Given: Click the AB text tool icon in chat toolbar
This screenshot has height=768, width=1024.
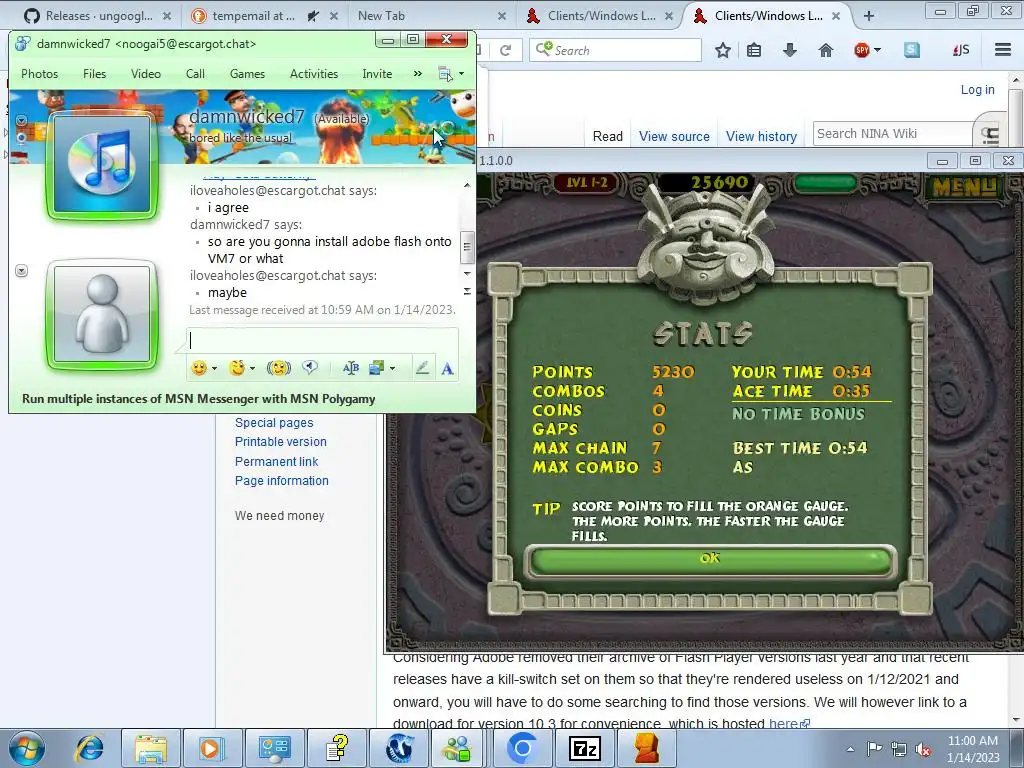Looking at the screenshot, I should pos(351,368).
